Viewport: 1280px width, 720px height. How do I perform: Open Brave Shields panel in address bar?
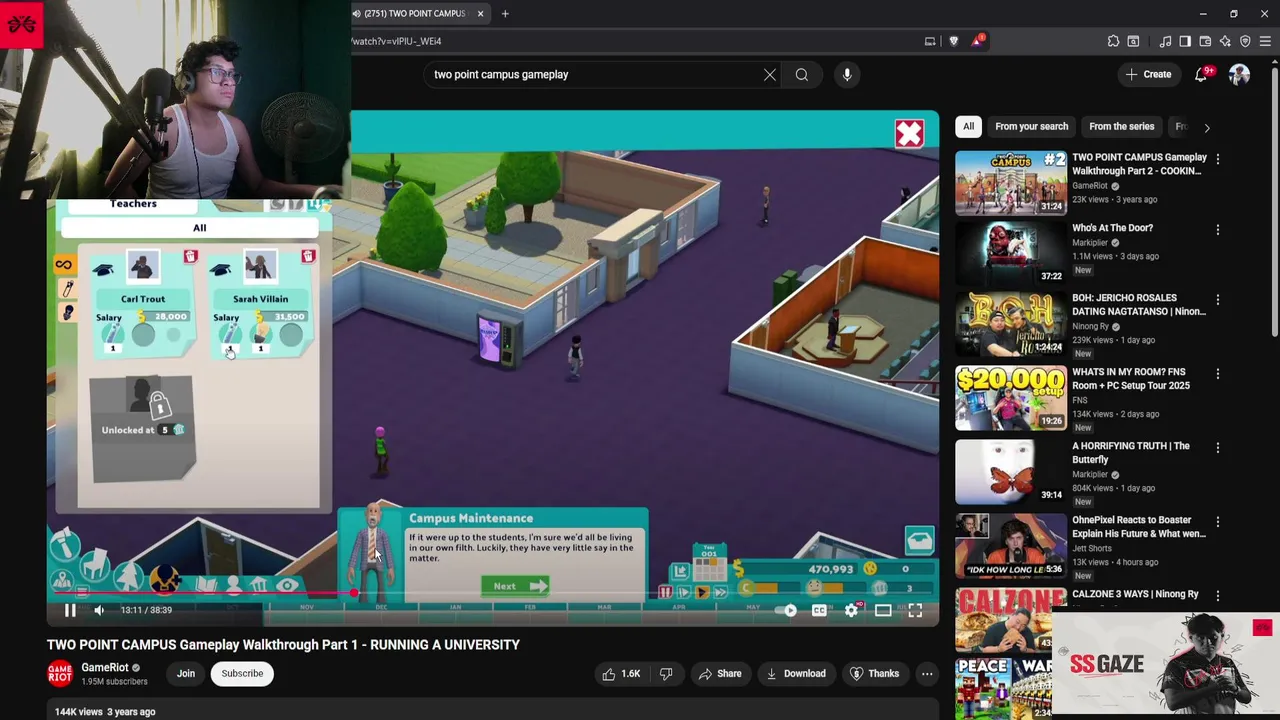coord(953,41)
